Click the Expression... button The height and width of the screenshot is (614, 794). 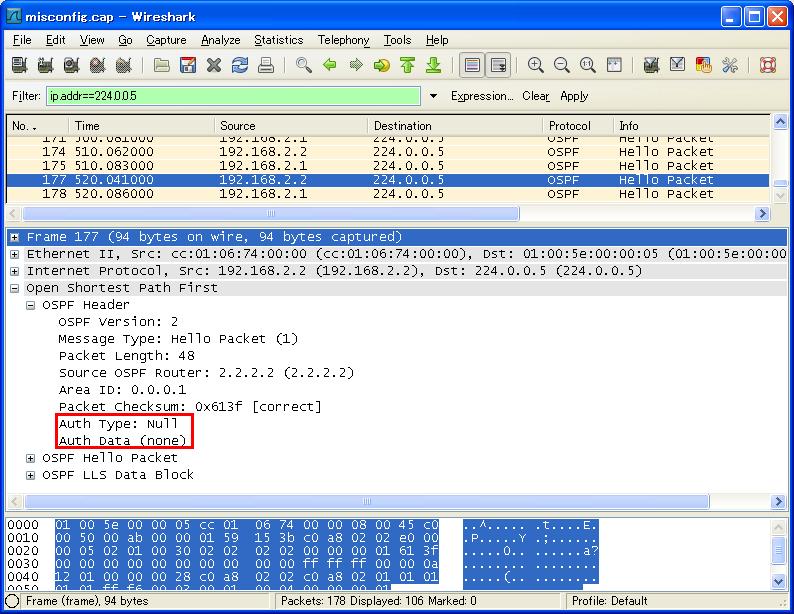pyautogui.click(x=482, y=96)
